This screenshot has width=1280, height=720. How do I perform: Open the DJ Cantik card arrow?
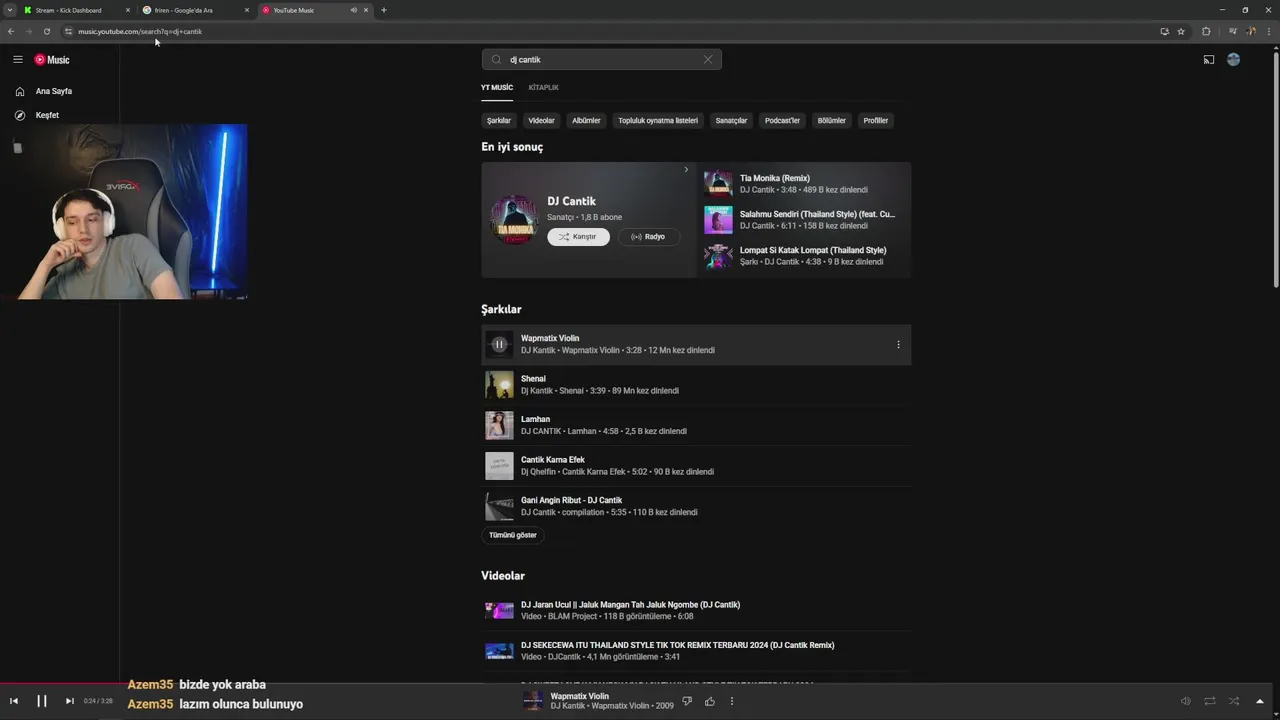pyautogui.click(x=686, y=170)
